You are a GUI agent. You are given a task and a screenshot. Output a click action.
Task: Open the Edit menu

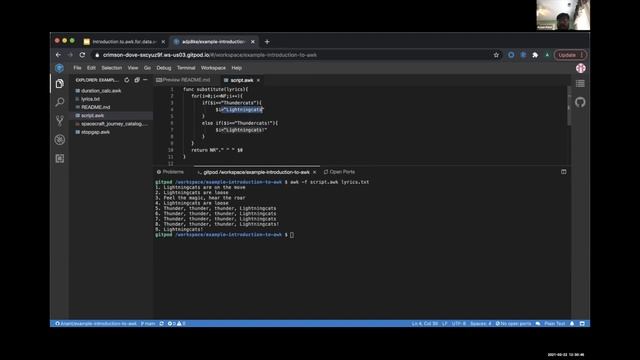pos(91,68)
